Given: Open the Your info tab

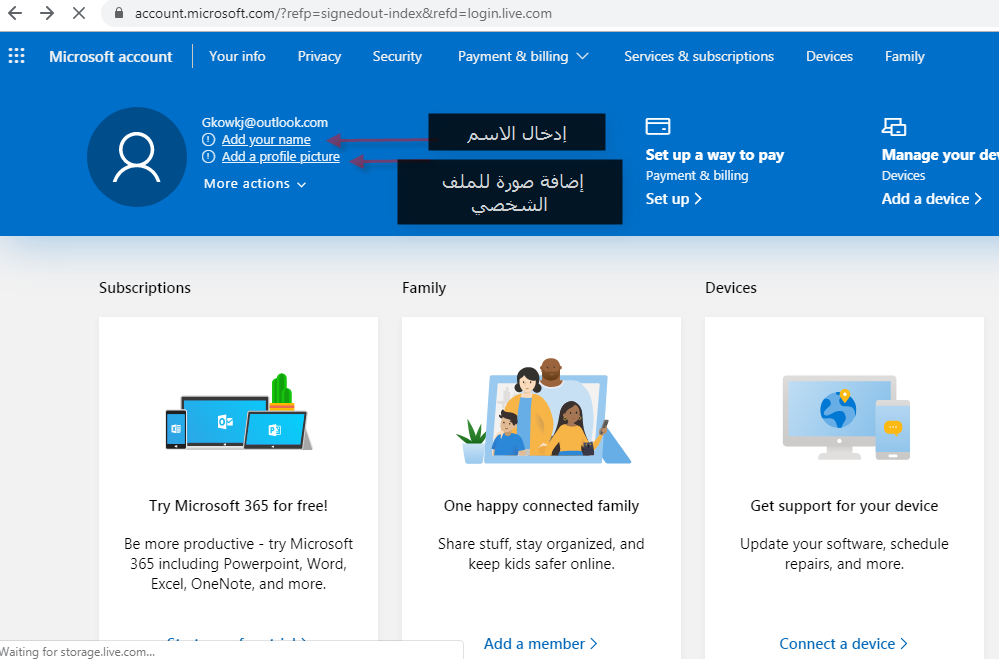Looking at the screenshot, I should 237,56.
